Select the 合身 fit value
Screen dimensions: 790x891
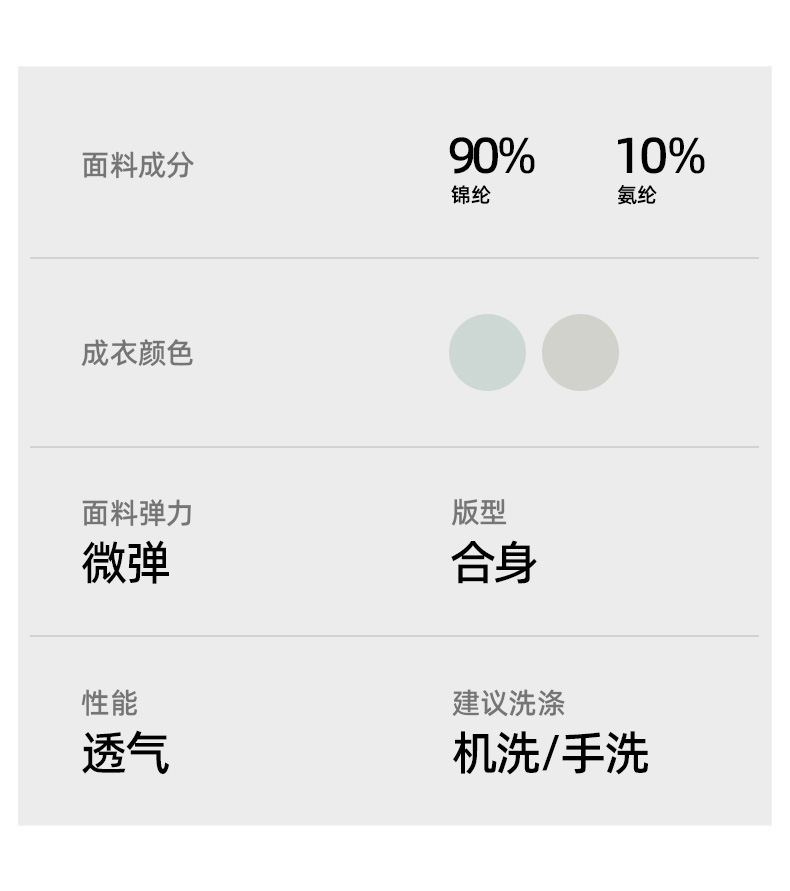[x=494, y=563]
